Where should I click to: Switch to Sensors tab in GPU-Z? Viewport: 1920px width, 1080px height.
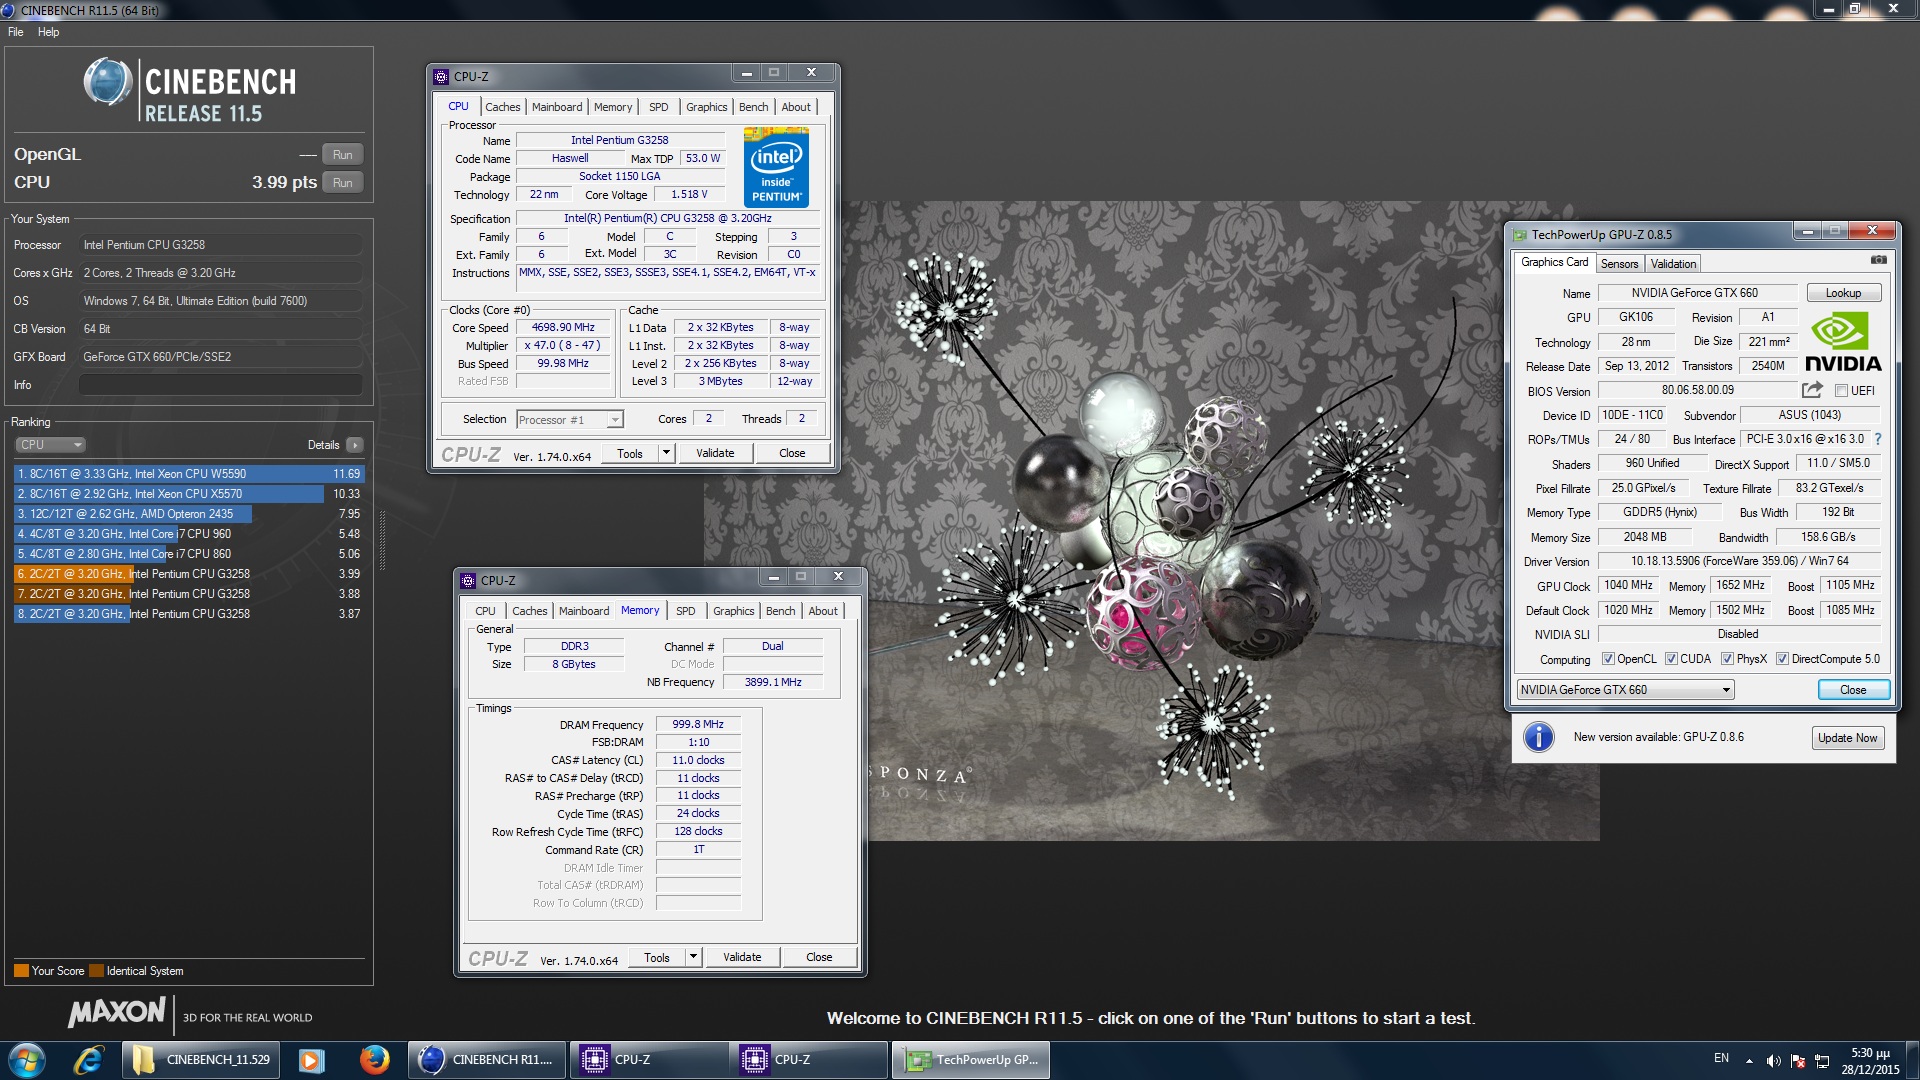click(x=1619, y=264)
